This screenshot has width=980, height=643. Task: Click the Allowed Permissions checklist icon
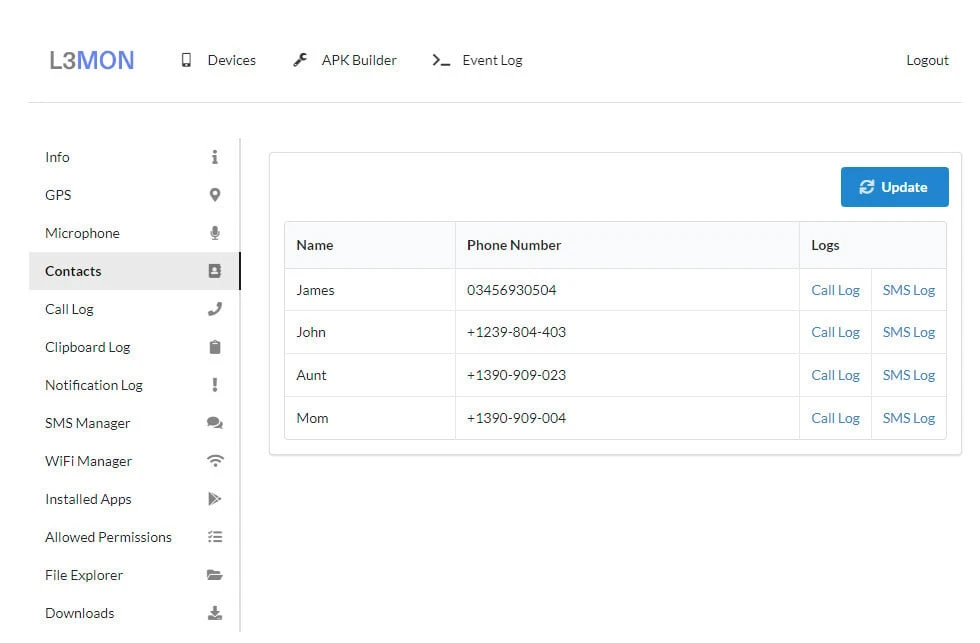point(214,537)
